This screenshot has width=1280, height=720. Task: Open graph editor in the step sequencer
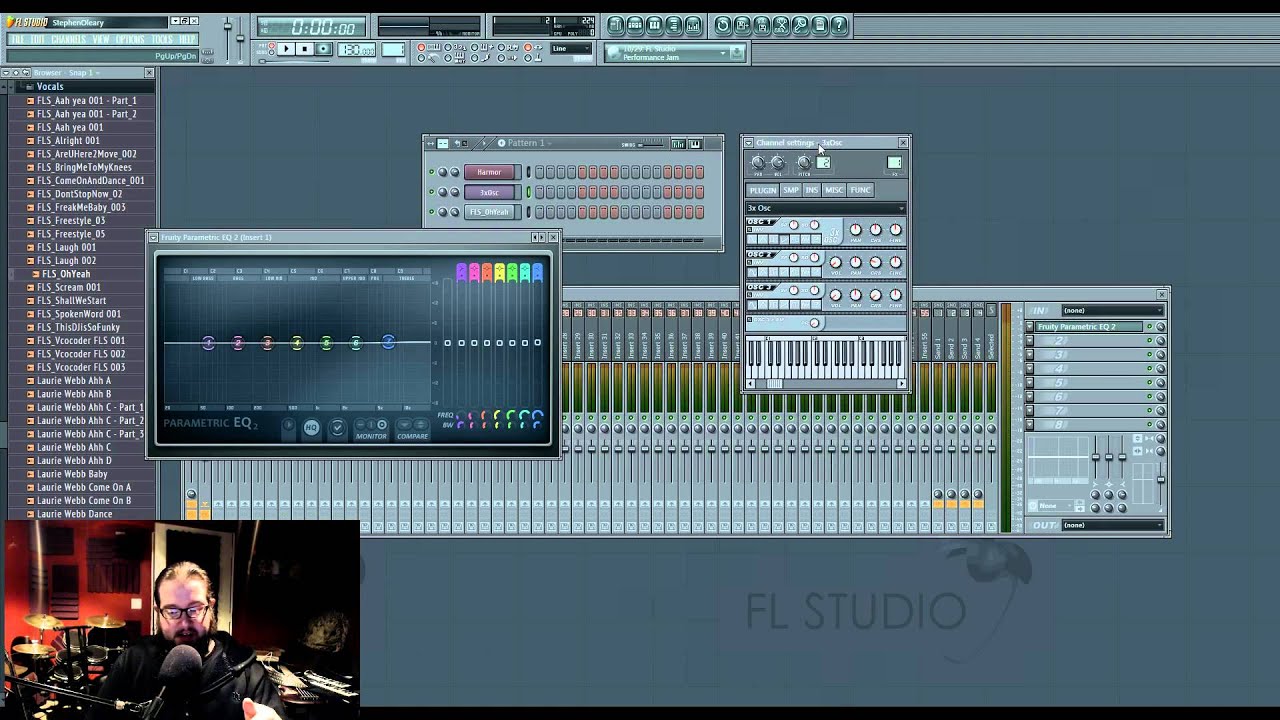point(679,144)
